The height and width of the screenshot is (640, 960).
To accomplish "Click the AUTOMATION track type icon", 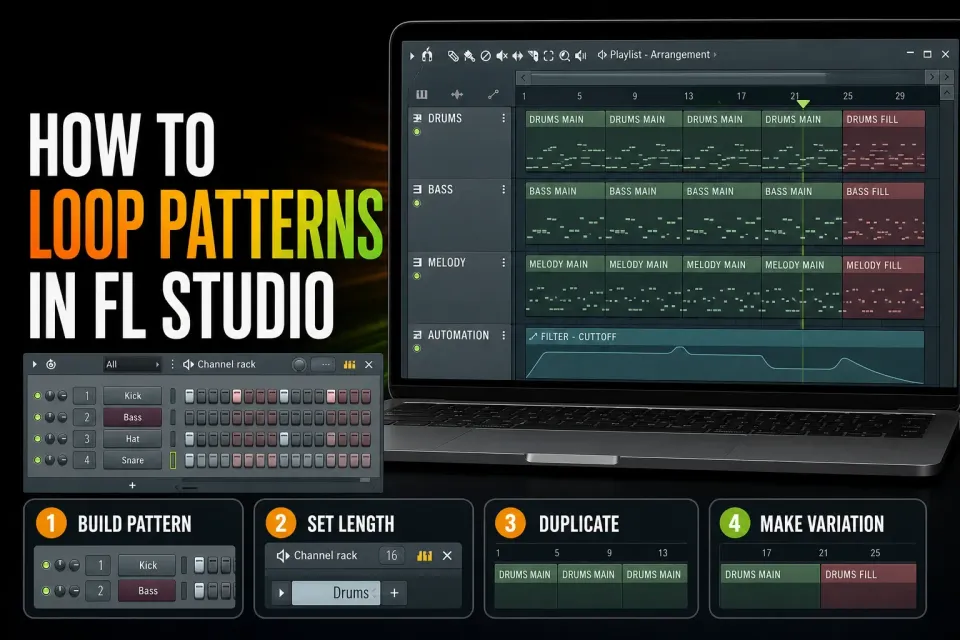I will 418,335.
